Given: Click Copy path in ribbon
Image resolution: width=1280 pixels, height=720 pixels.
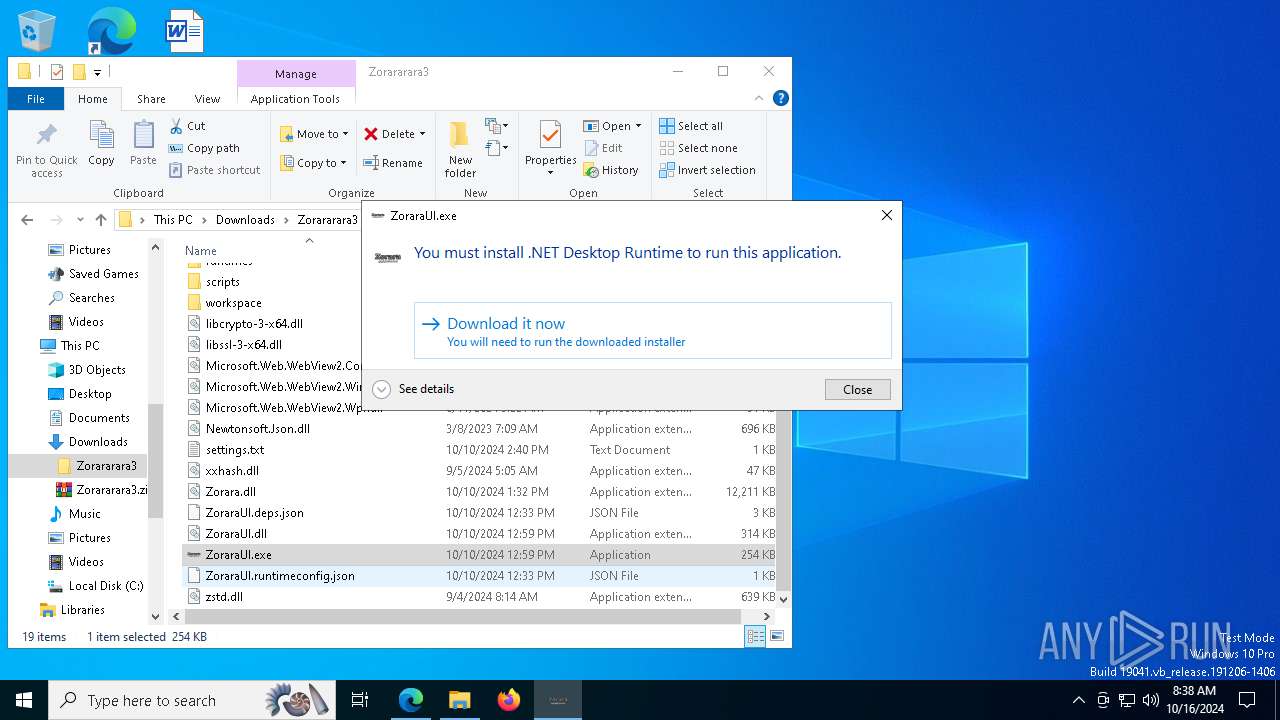Looking at the screenshot, I should [204, 148].
